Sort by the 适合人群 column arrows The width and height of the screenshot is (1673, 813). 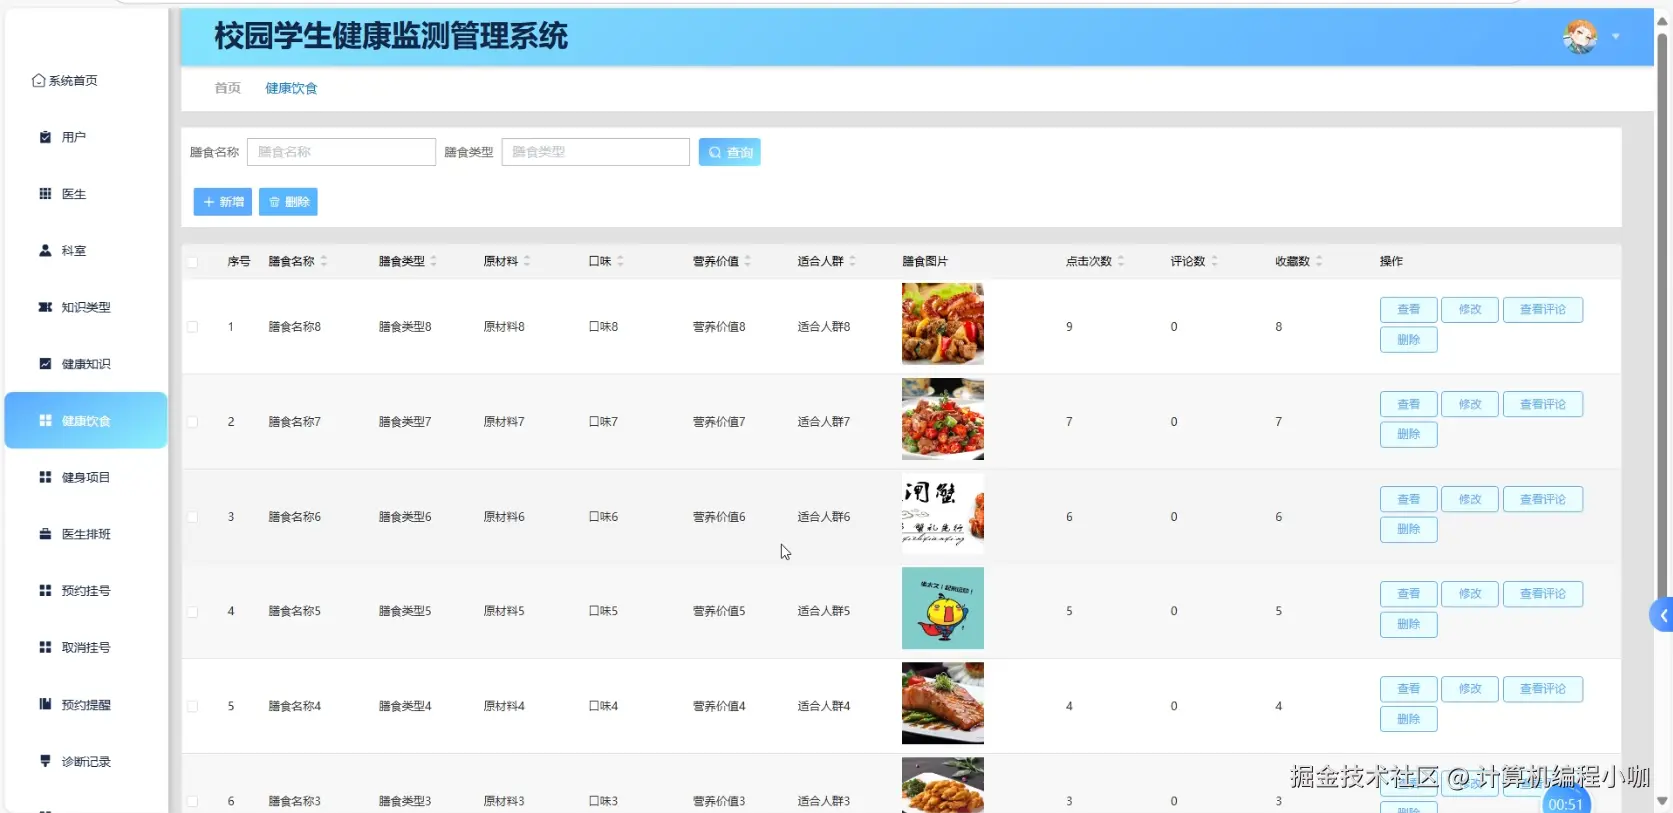click(x=852, y=261)
